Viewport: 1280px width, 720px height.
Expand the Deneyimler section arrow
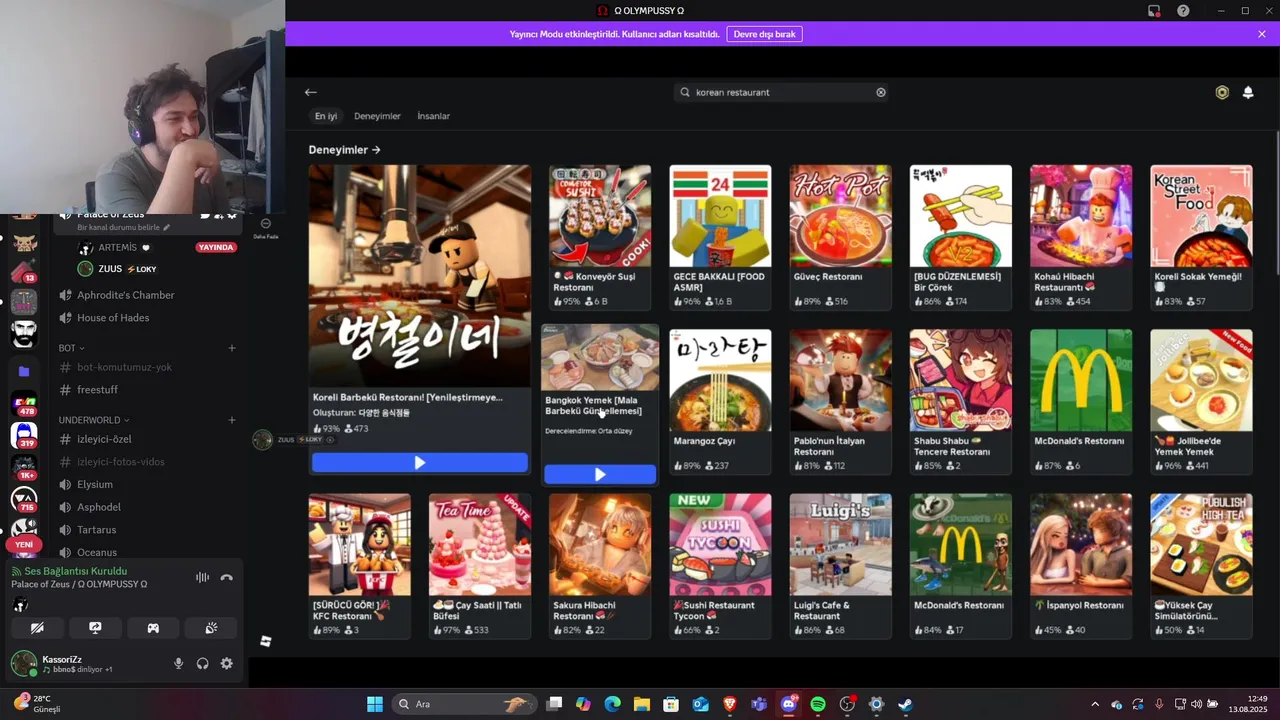[x=376, y=150]
